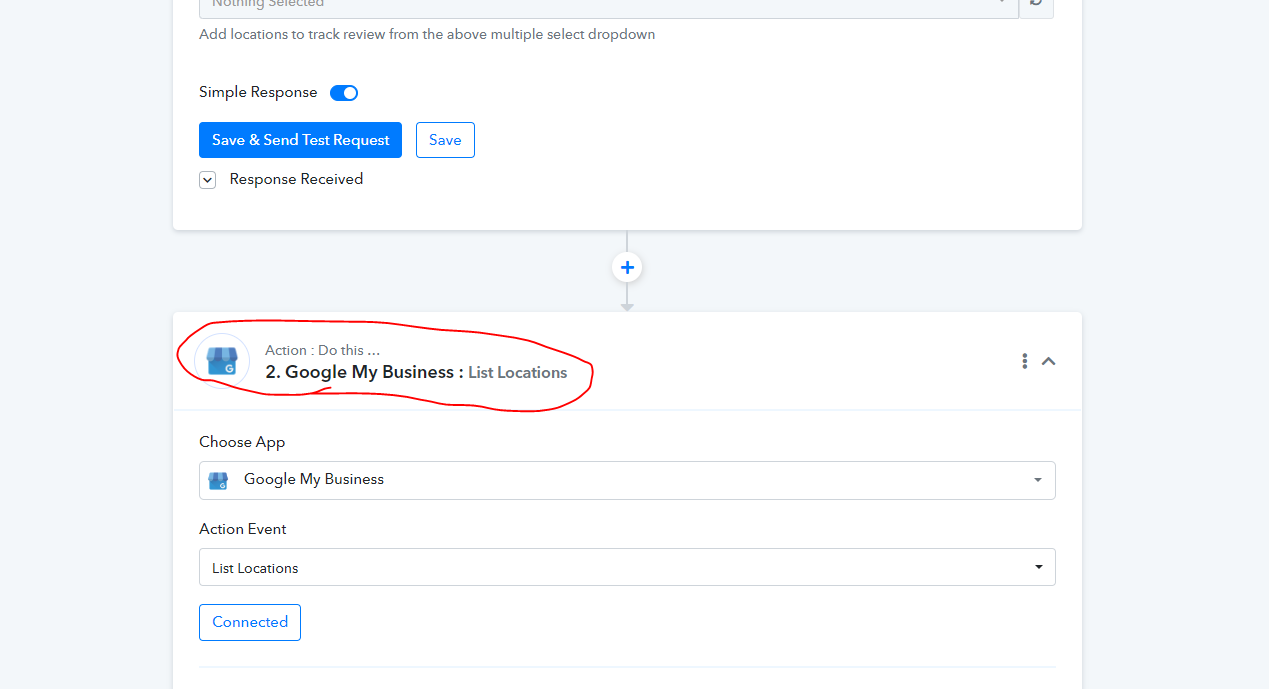Click the 'Action Event' label

[x=243, y=529]
